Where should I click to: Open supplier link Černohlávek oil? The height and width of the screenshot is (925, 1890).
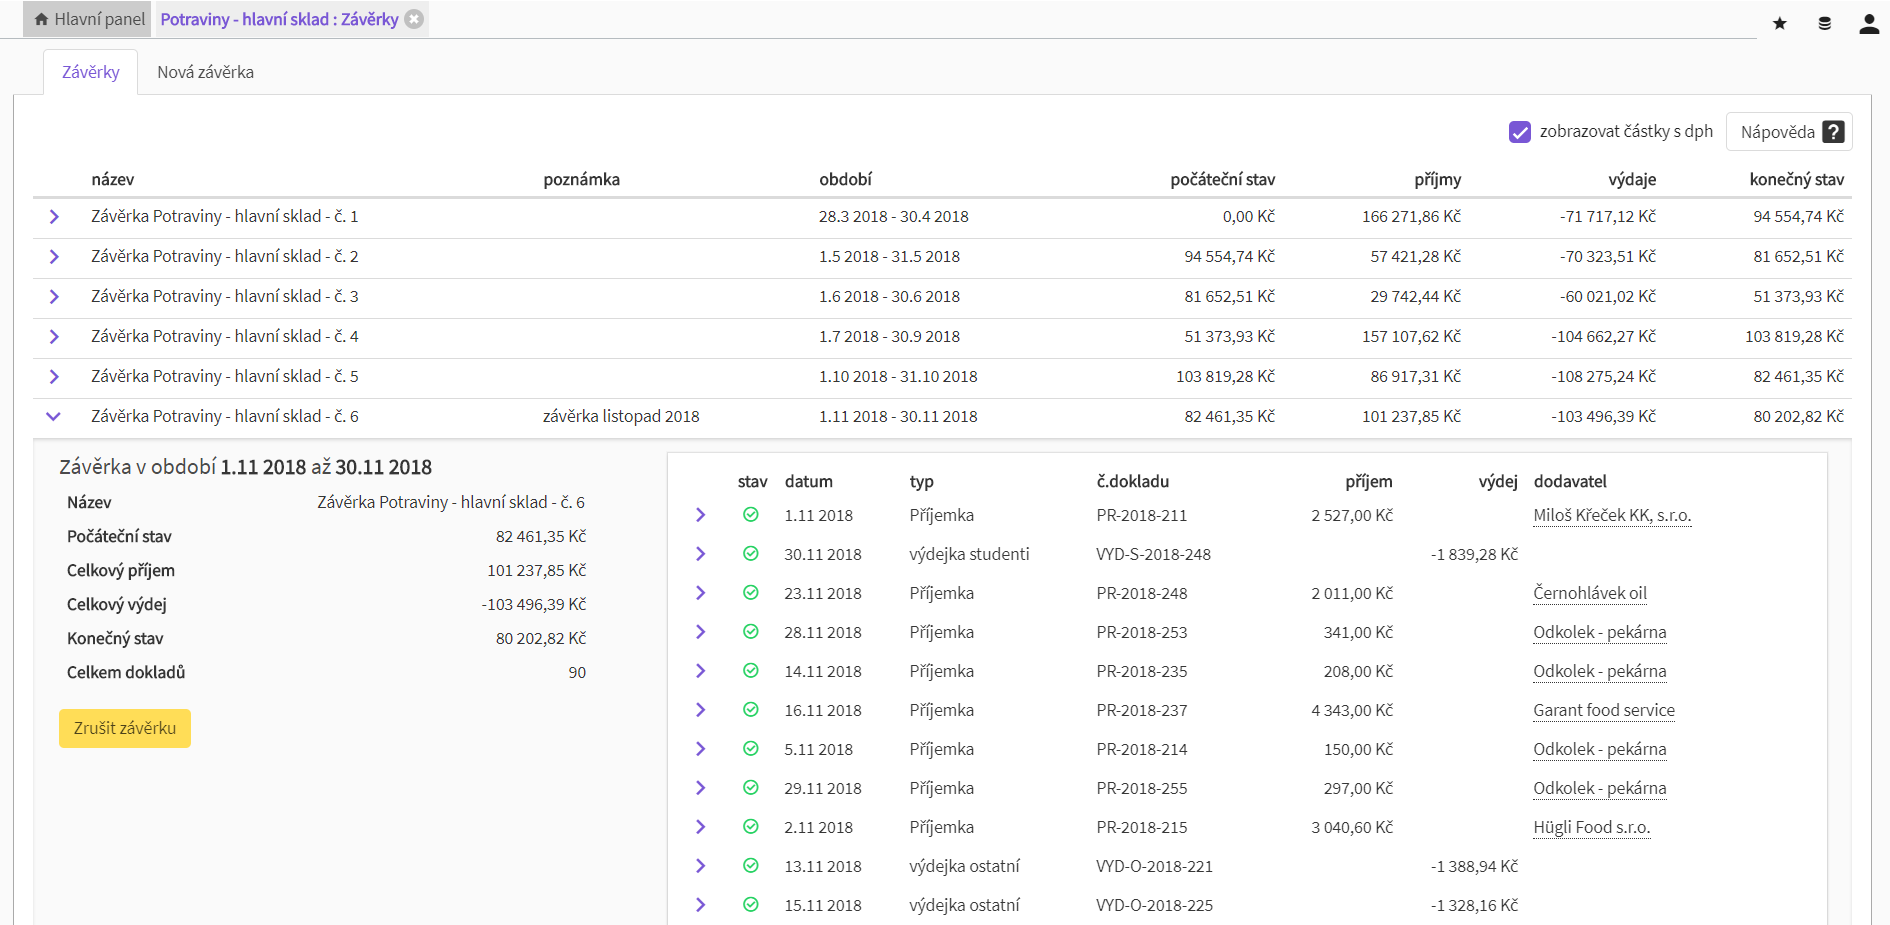[x=1589, y=593]
